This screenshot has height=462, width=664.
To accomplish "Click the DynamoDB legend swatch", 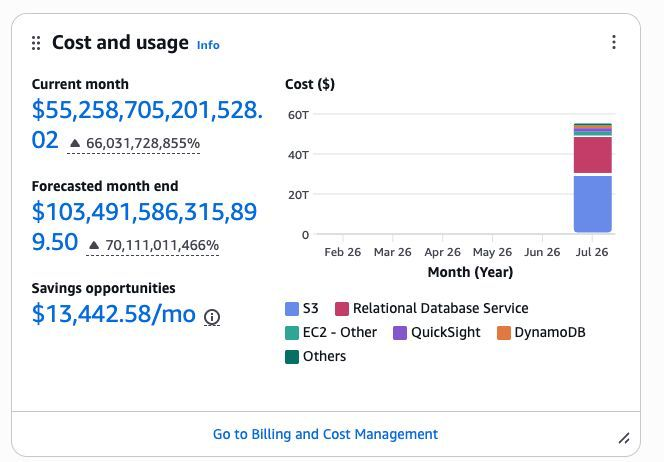I will (504, 333).
